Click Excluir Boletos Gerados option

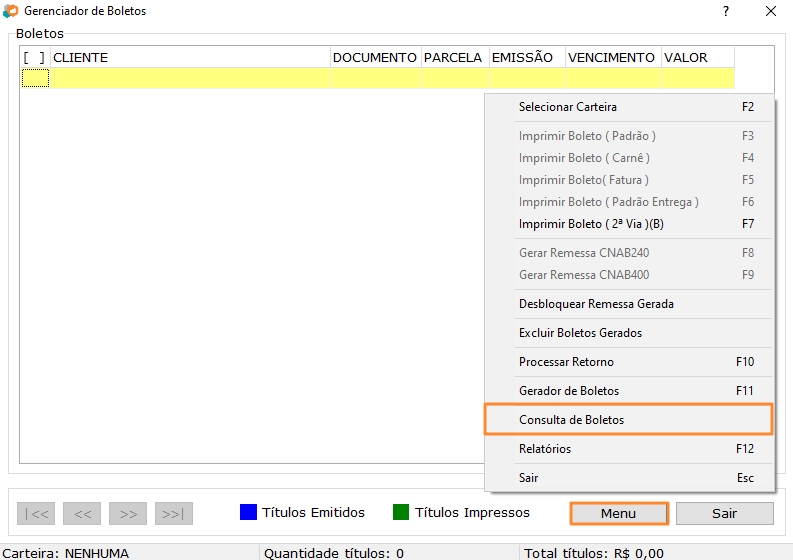580,333
